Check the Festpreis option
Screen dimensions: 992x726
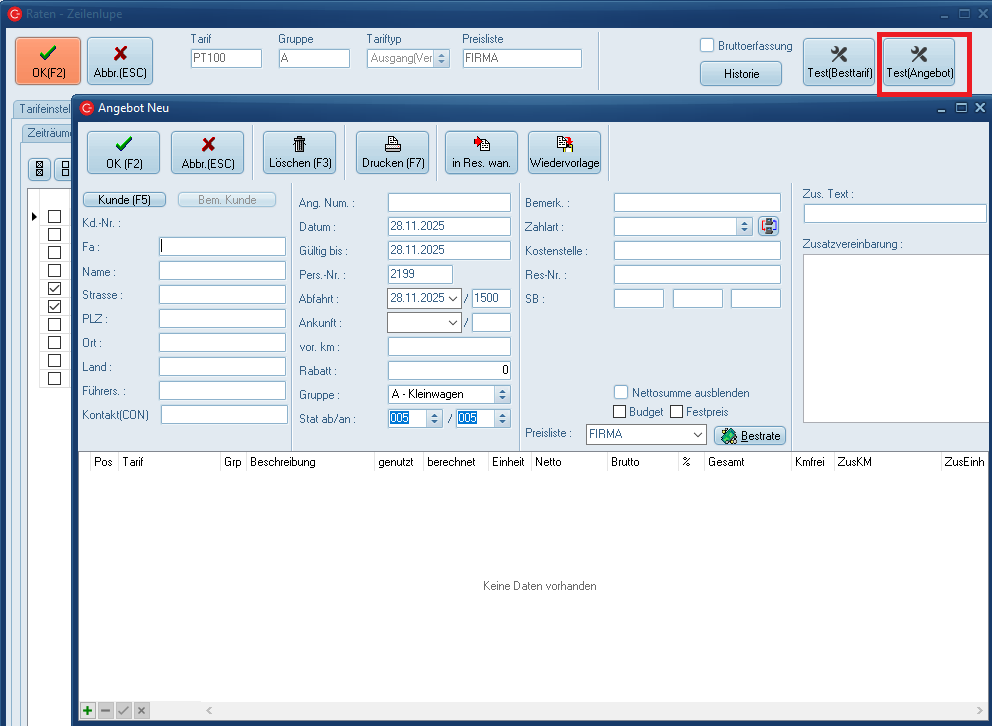[677, 412]
